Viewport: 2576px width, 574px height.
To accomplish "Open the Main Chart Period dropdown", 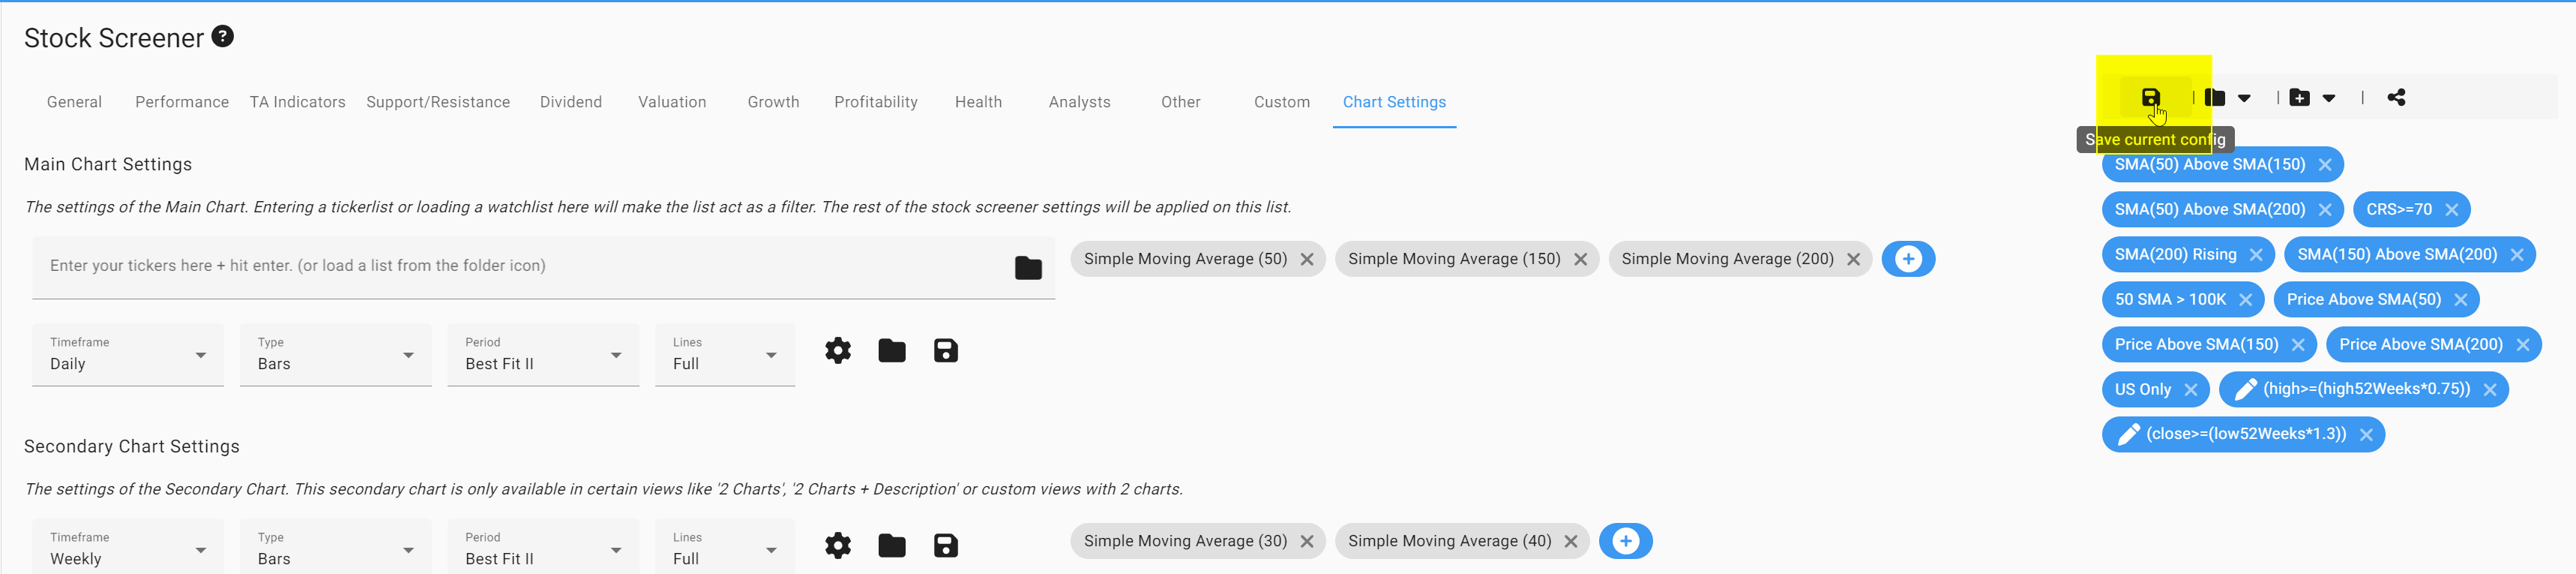I will point(542,355).
